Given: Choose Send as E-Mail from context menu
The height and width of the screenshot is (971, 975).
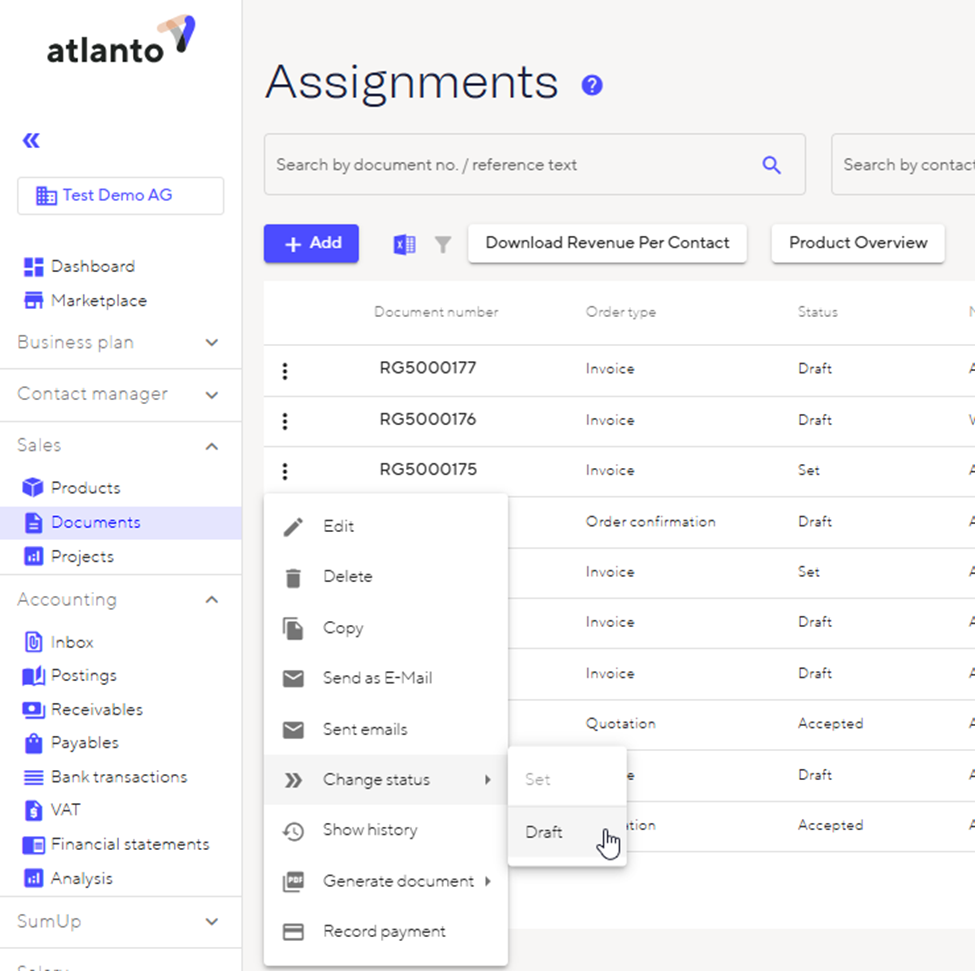Looking at the screenshot, I should coord(377,678).
